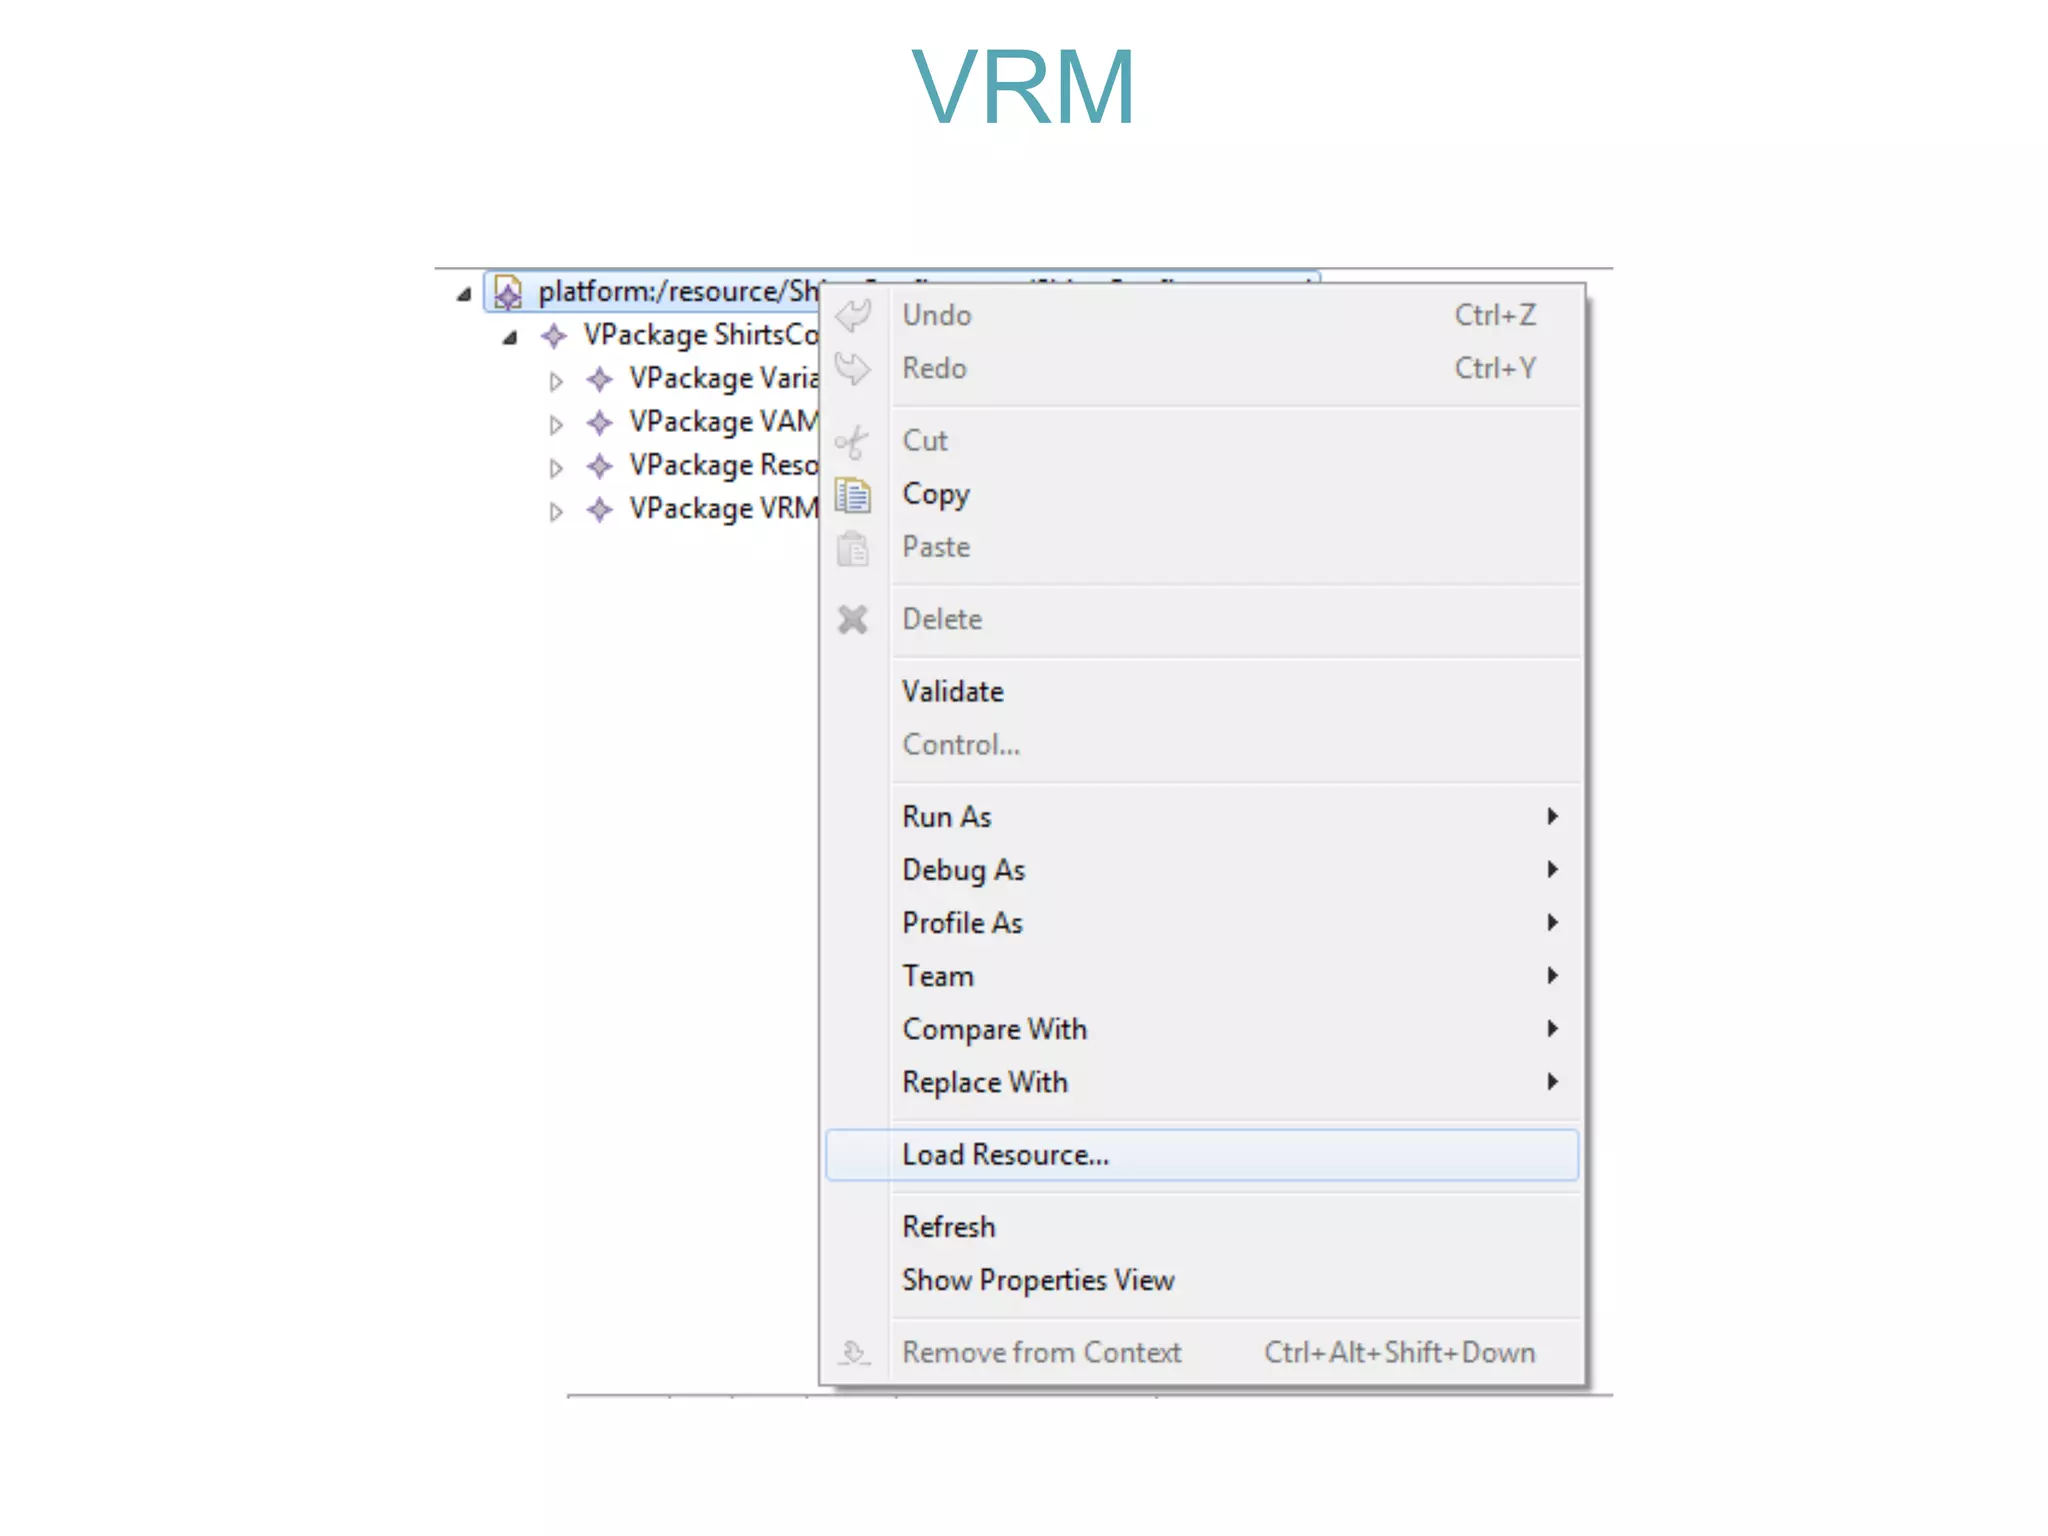Choose Copy in the context menu
Image resolution: width=2048 pixels, height=1536 pixels.
(x=1202, y=495)
